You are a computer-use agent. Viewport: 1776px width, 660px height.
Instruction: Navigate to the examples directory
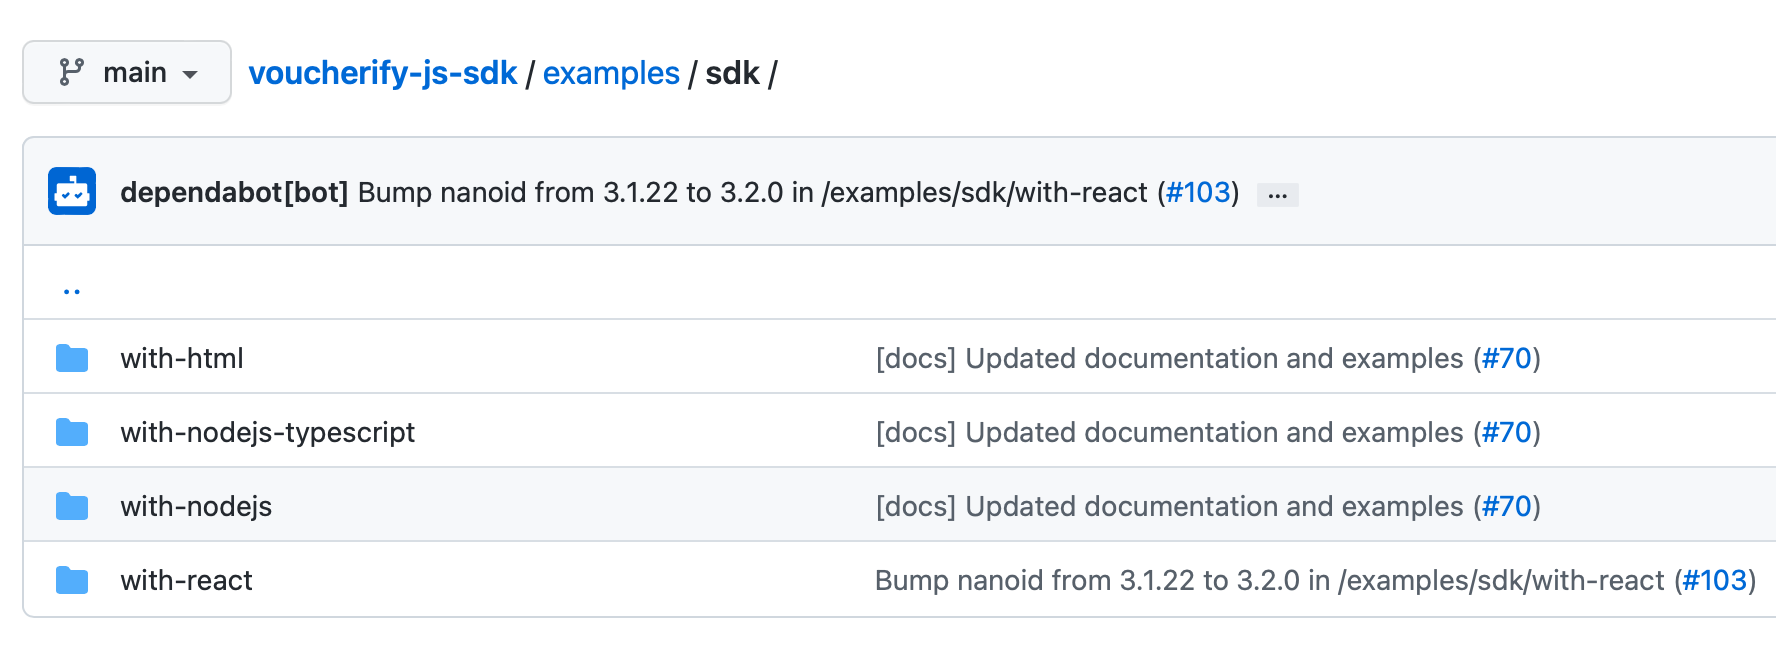coord(611,73)
